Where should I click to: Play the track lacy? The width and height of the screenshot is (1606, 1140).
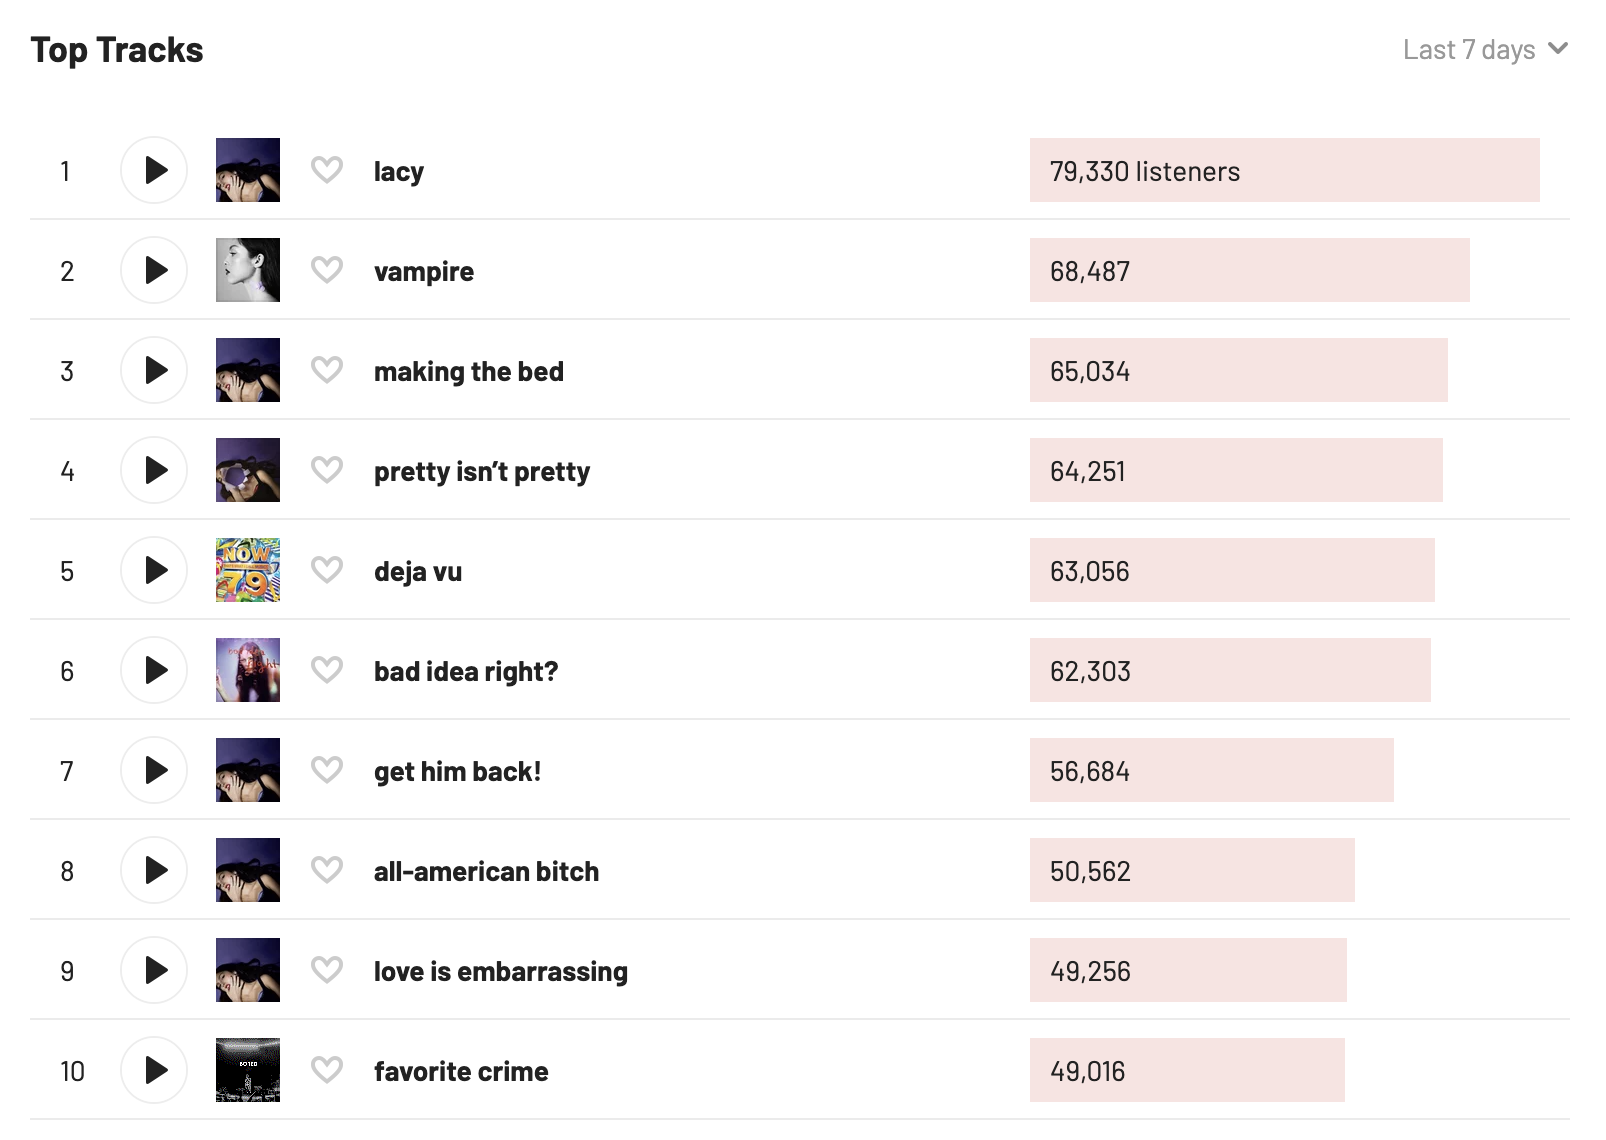click(154, 170)
